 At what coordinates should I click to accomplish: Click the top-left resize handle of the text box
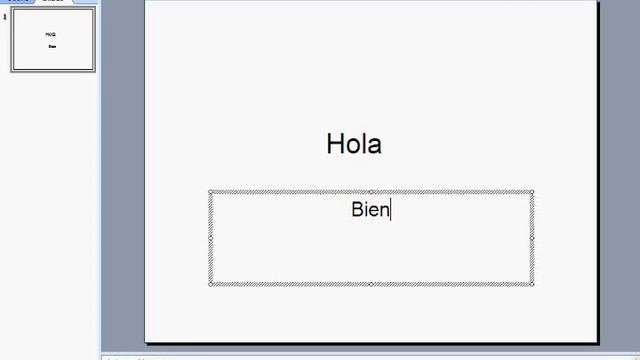[211, 192]
